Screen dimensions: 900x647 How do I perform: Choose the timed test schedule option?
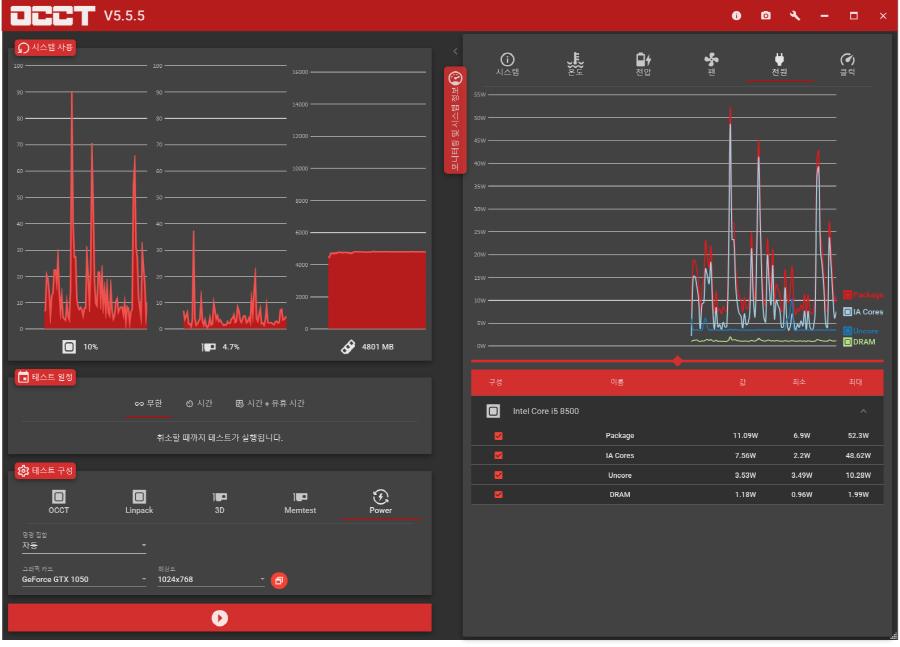point(199,404)
